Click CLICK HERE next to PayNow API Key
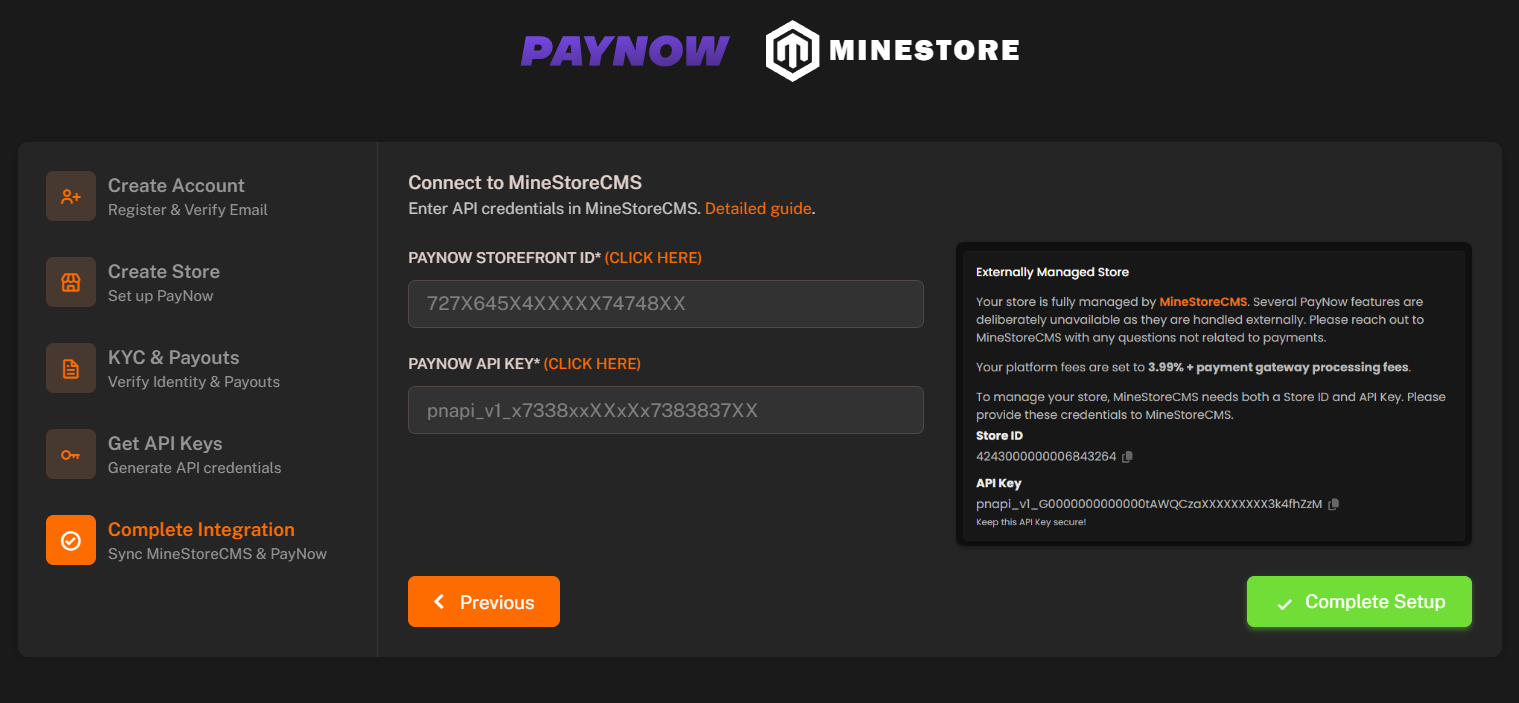 (x=592, y=363)
